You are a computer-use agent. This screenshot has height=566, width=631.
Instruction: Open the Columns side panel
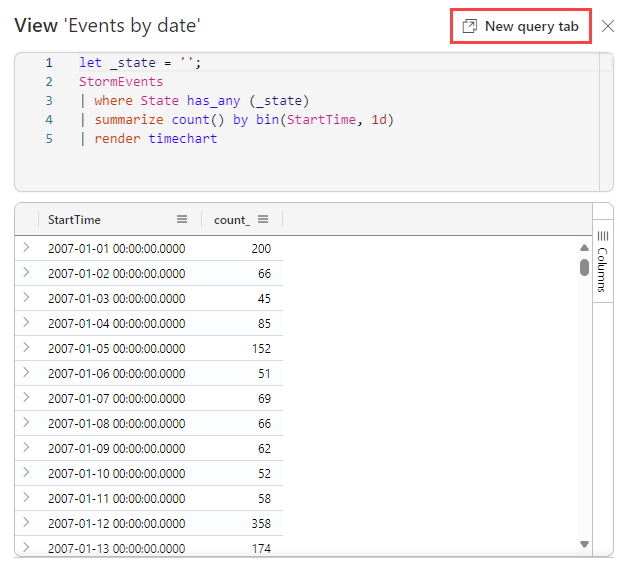click(x=602, y=261)
